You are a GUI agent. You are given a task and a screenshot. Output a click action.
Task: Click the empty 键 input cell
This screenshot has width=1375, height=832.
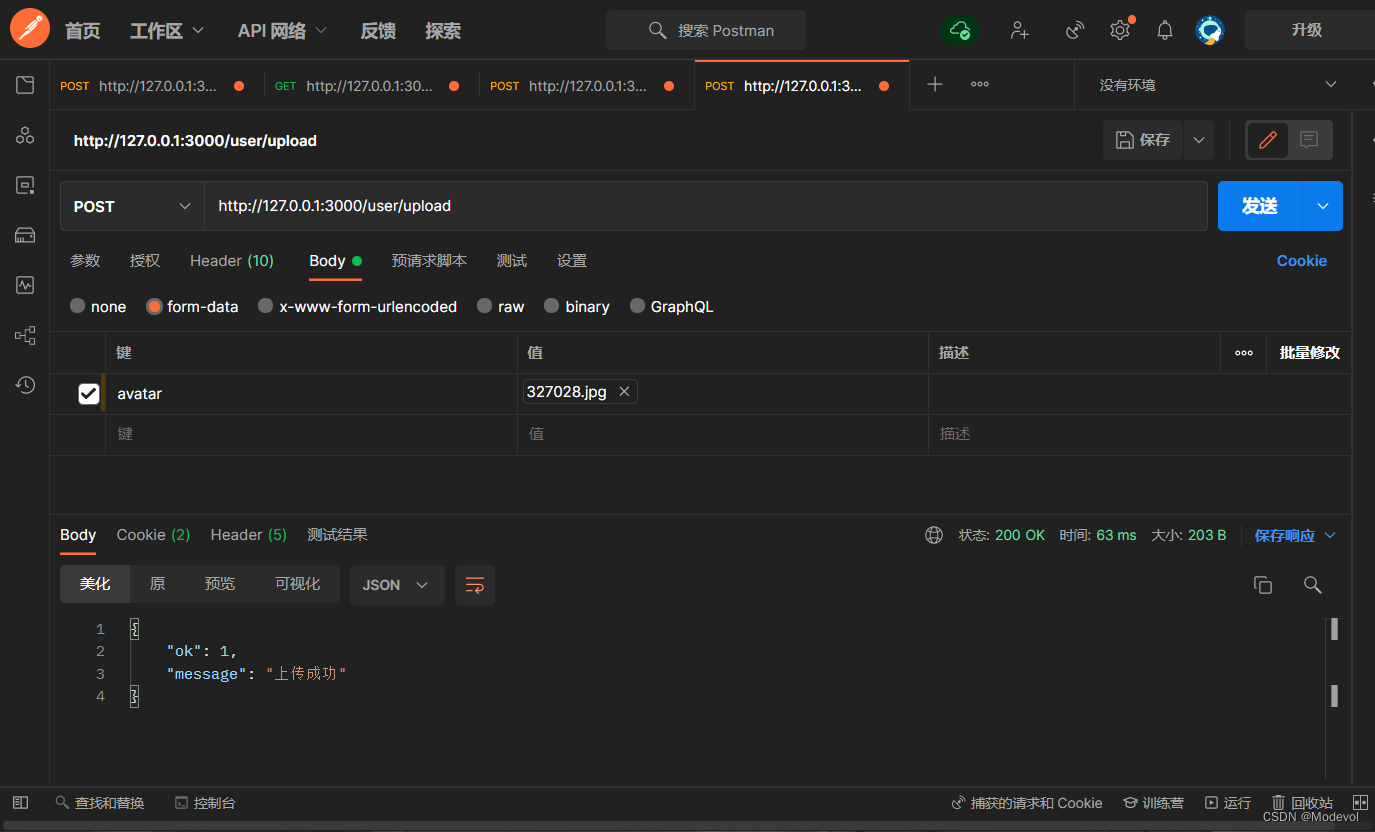tap(311, 434)
